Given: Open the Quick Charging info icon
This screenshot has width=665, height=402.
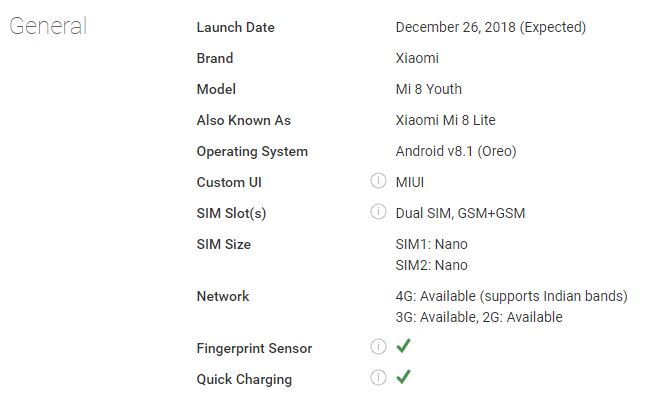Looking at the screenshot, I should [x=378, y=377].
